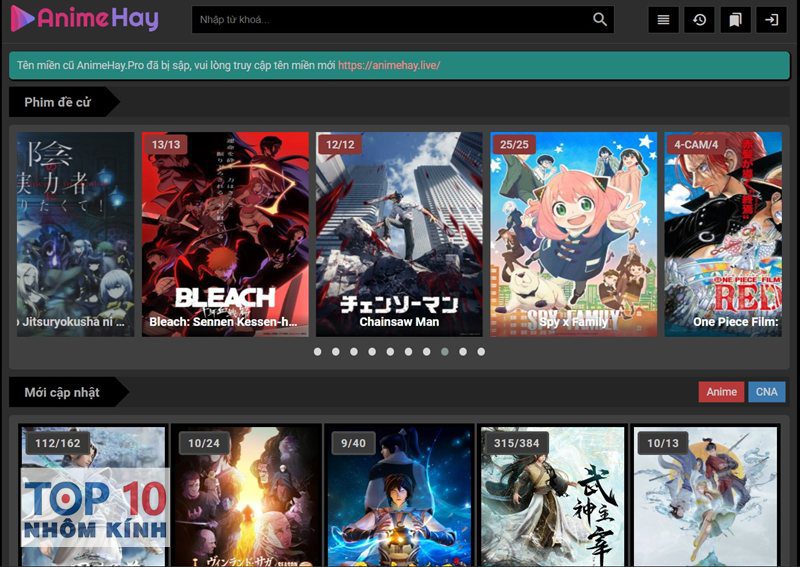Open the 112/162 episode card
This screenshot has height=567, width=800.
click(93, 496)
